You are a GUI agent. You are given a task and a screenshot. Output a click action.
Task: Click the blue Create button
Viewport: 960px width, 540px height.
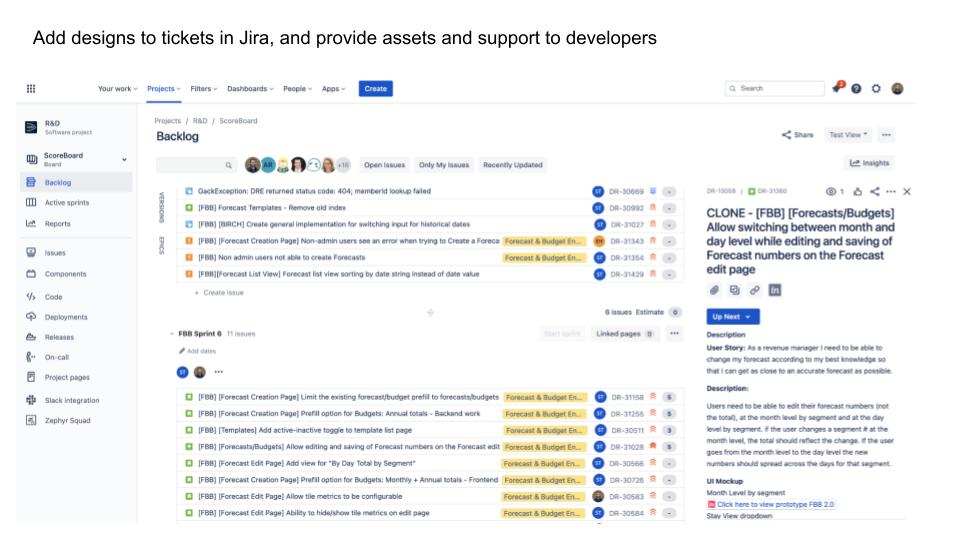coord(376,89)
